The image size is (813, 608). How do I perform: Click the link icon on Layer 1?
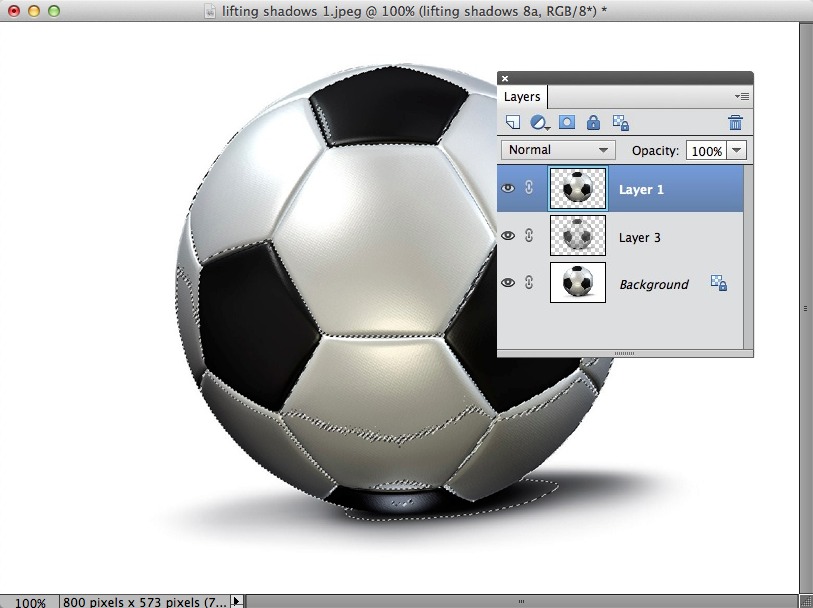coord(529,189)
